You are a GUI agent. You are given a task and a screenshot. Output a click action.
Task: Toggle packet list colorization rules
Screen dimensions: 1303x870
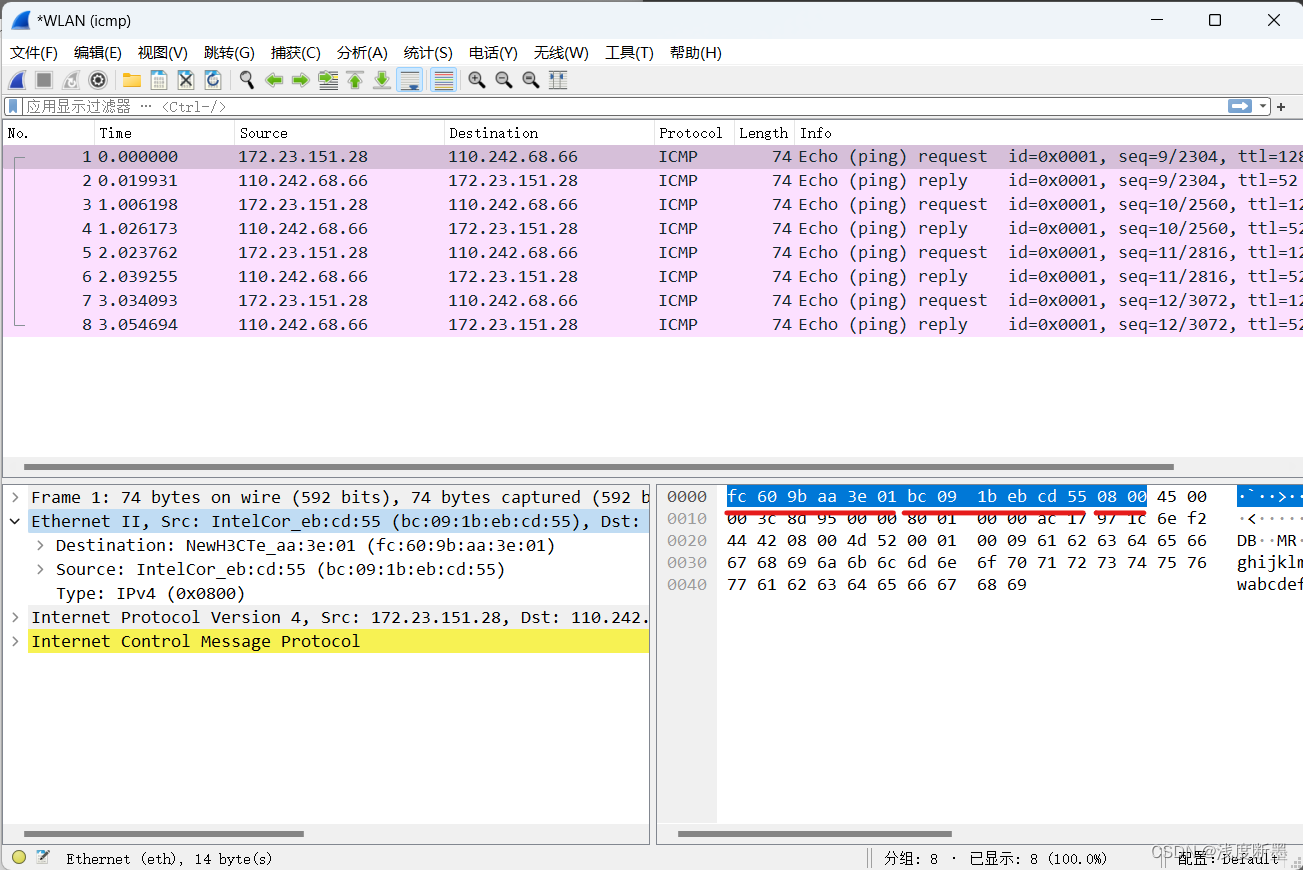(x=443, y=80)
